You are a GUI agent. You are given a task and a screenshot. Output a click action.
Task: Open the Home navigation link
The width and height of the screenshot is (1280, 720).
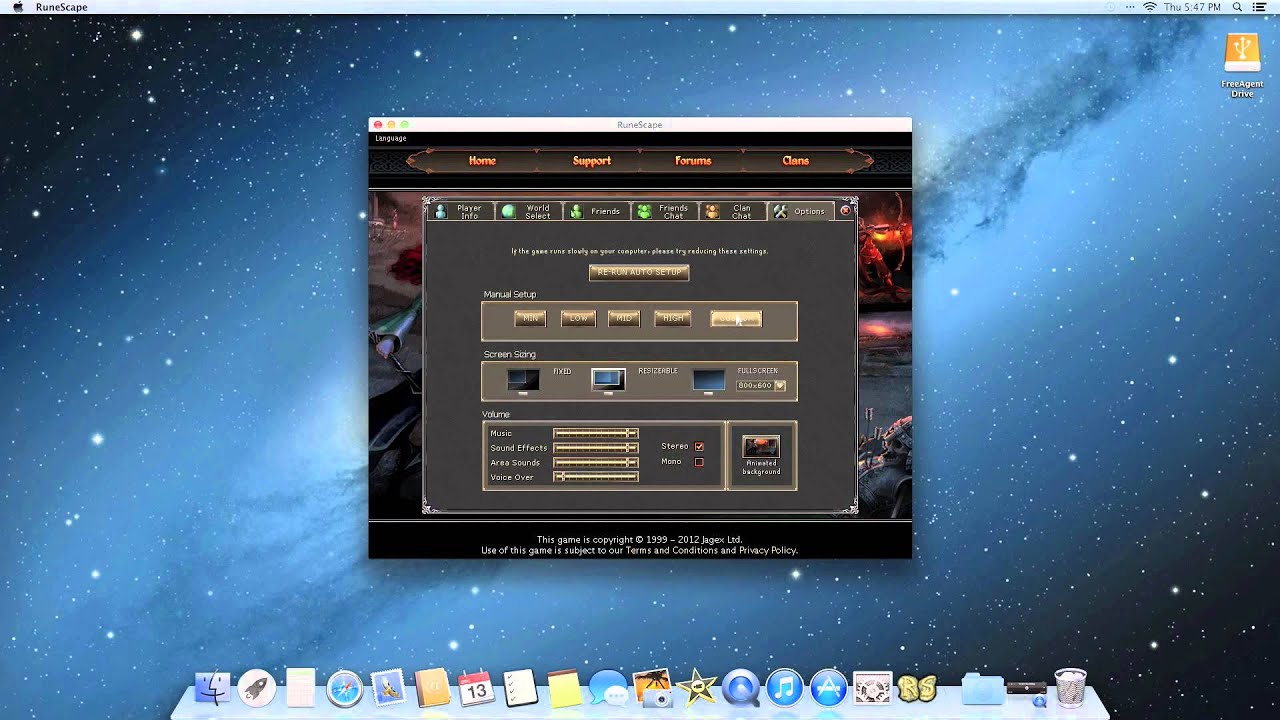(482, 160)
